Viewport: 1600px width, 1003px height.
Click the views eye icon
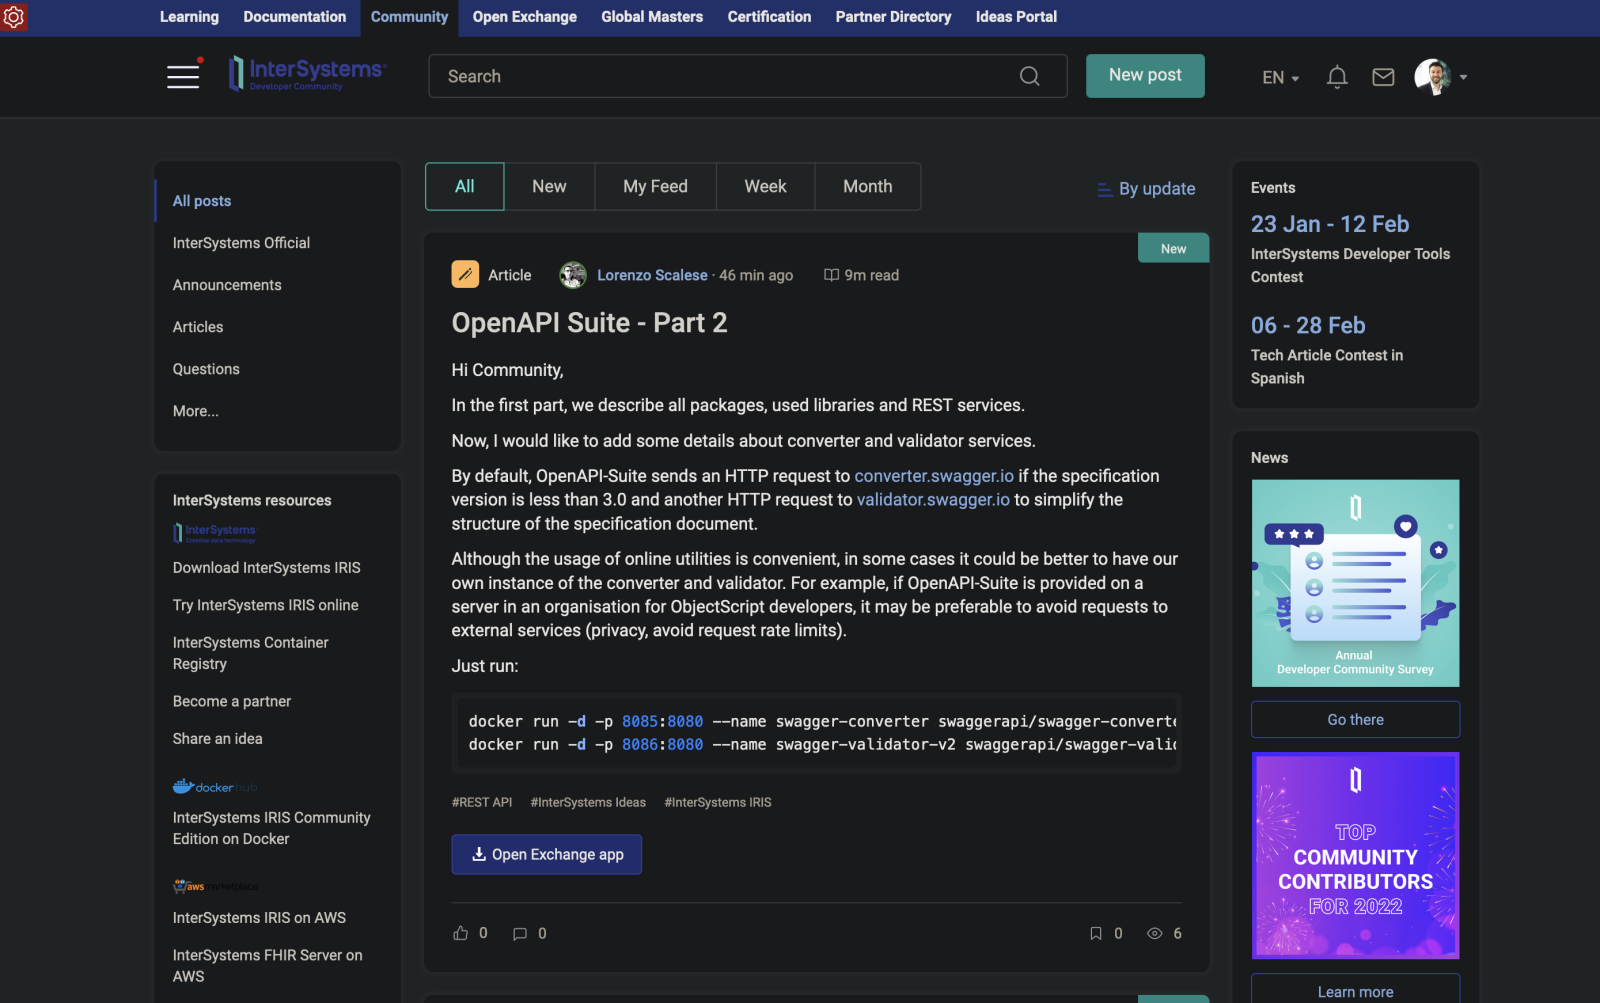pos(1155,933)
